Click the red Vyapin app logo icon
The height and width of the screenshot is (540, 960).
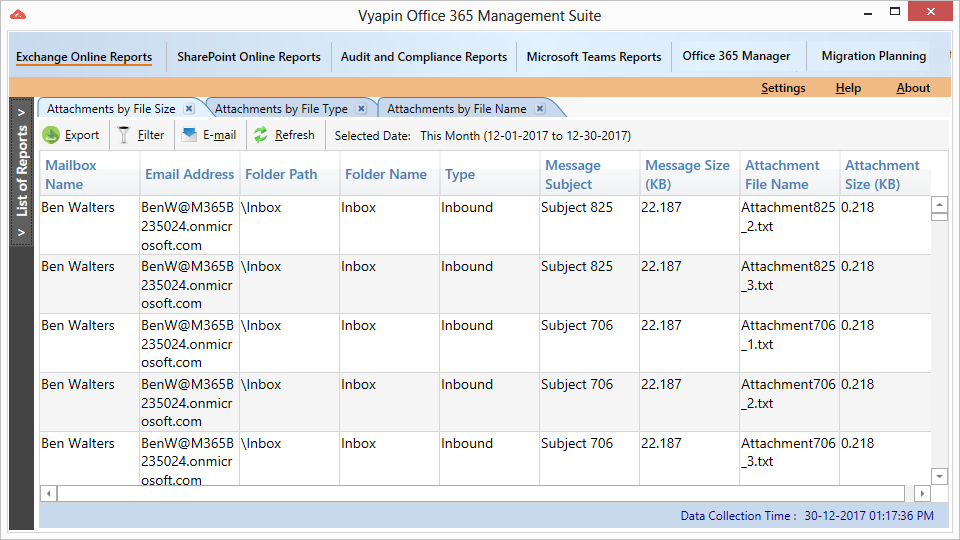click(x=18, y=14)
